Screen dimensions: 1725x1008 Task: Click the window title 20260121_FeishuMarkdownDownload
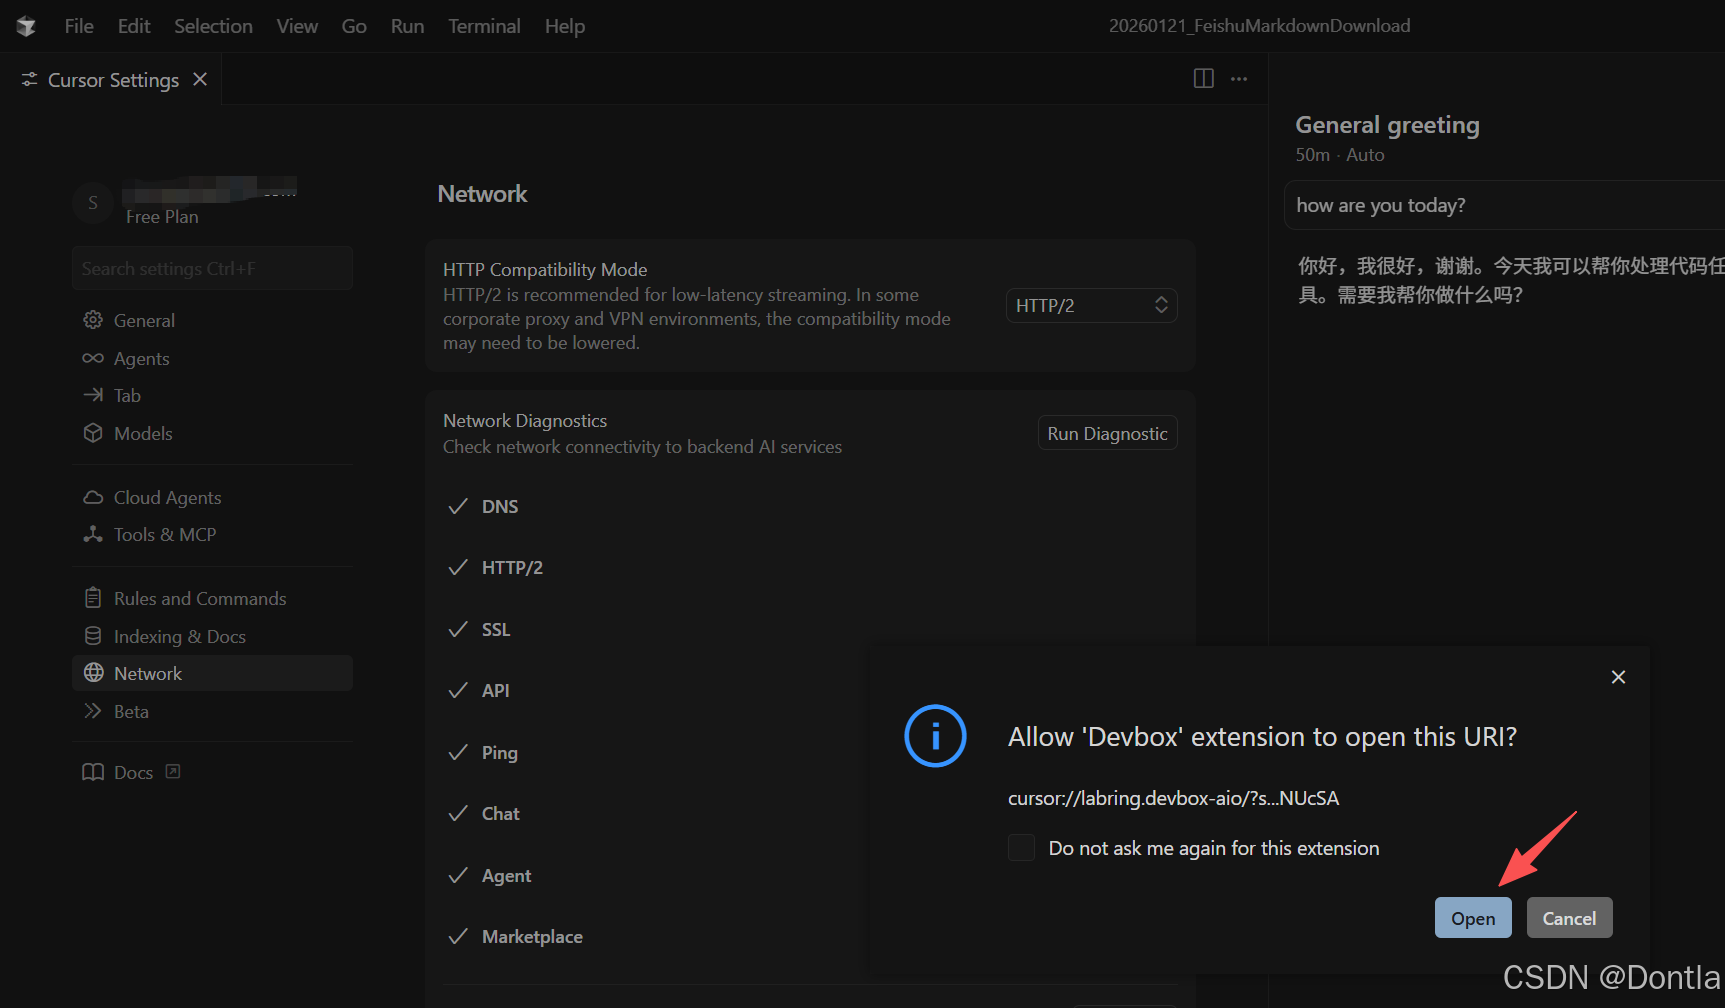pos(1259,26)
